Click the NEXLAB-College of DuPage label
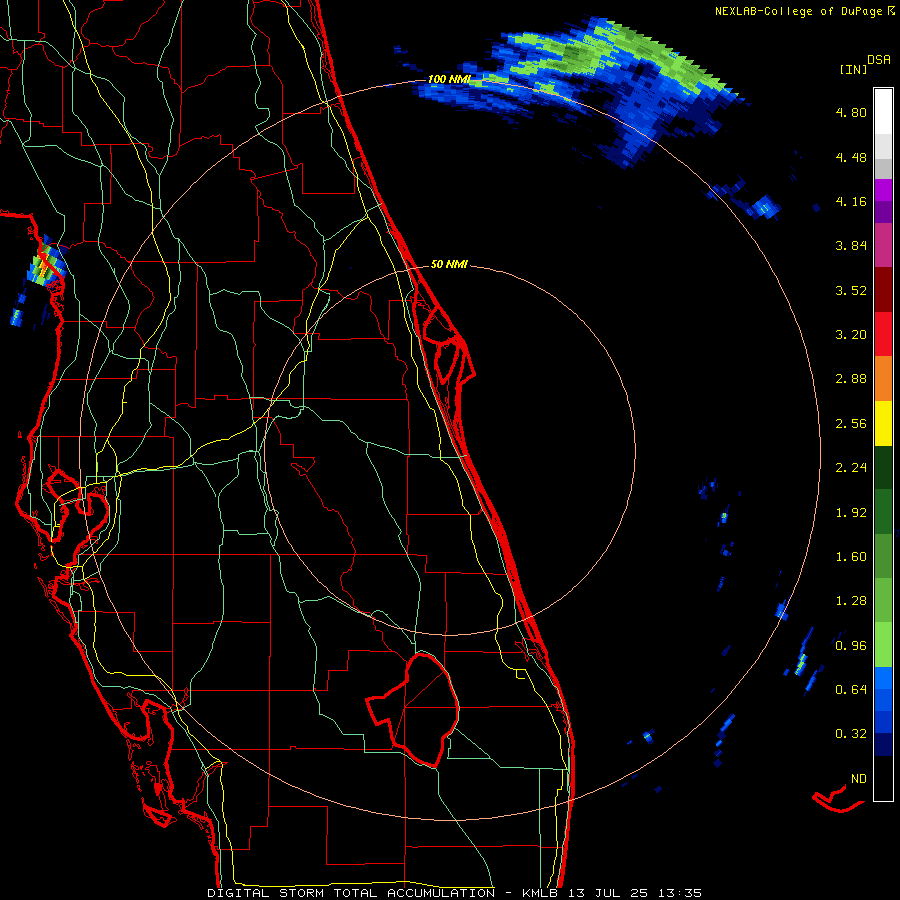 tap(798, 11)
